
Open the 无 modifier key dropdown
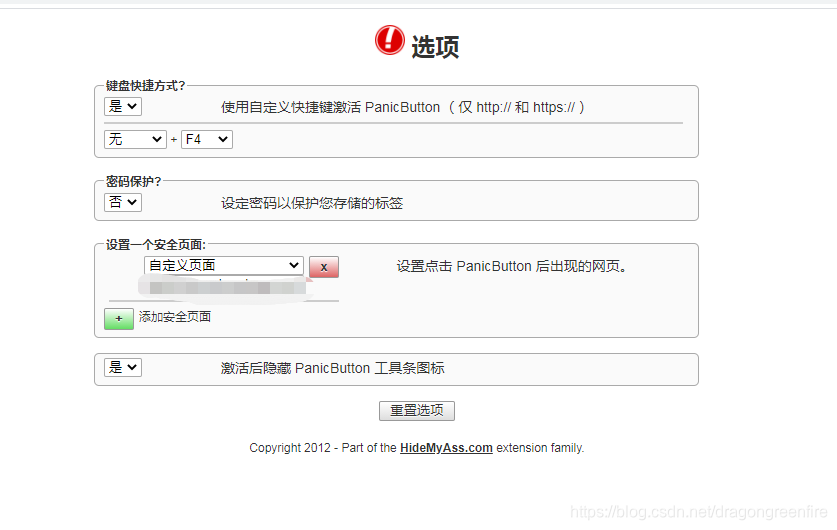point(135,139)
